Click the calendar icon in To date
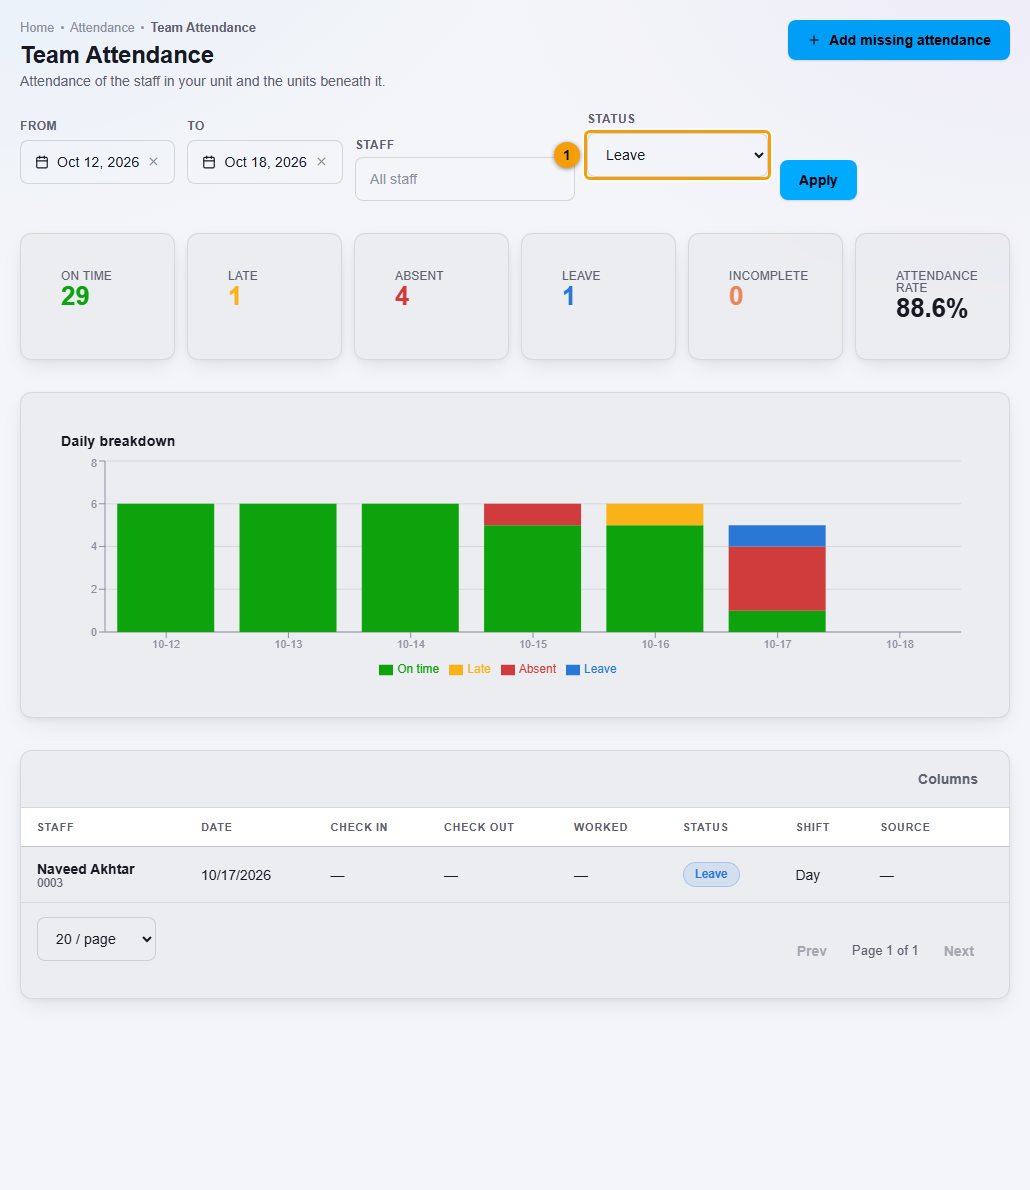This screenshot has height=1190, width=1030. point(209,162)
